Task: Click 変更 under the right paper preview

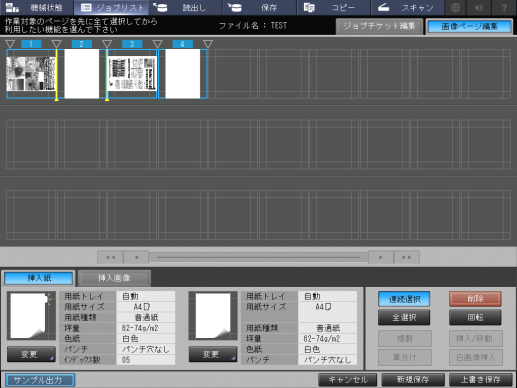Action: 213,354
